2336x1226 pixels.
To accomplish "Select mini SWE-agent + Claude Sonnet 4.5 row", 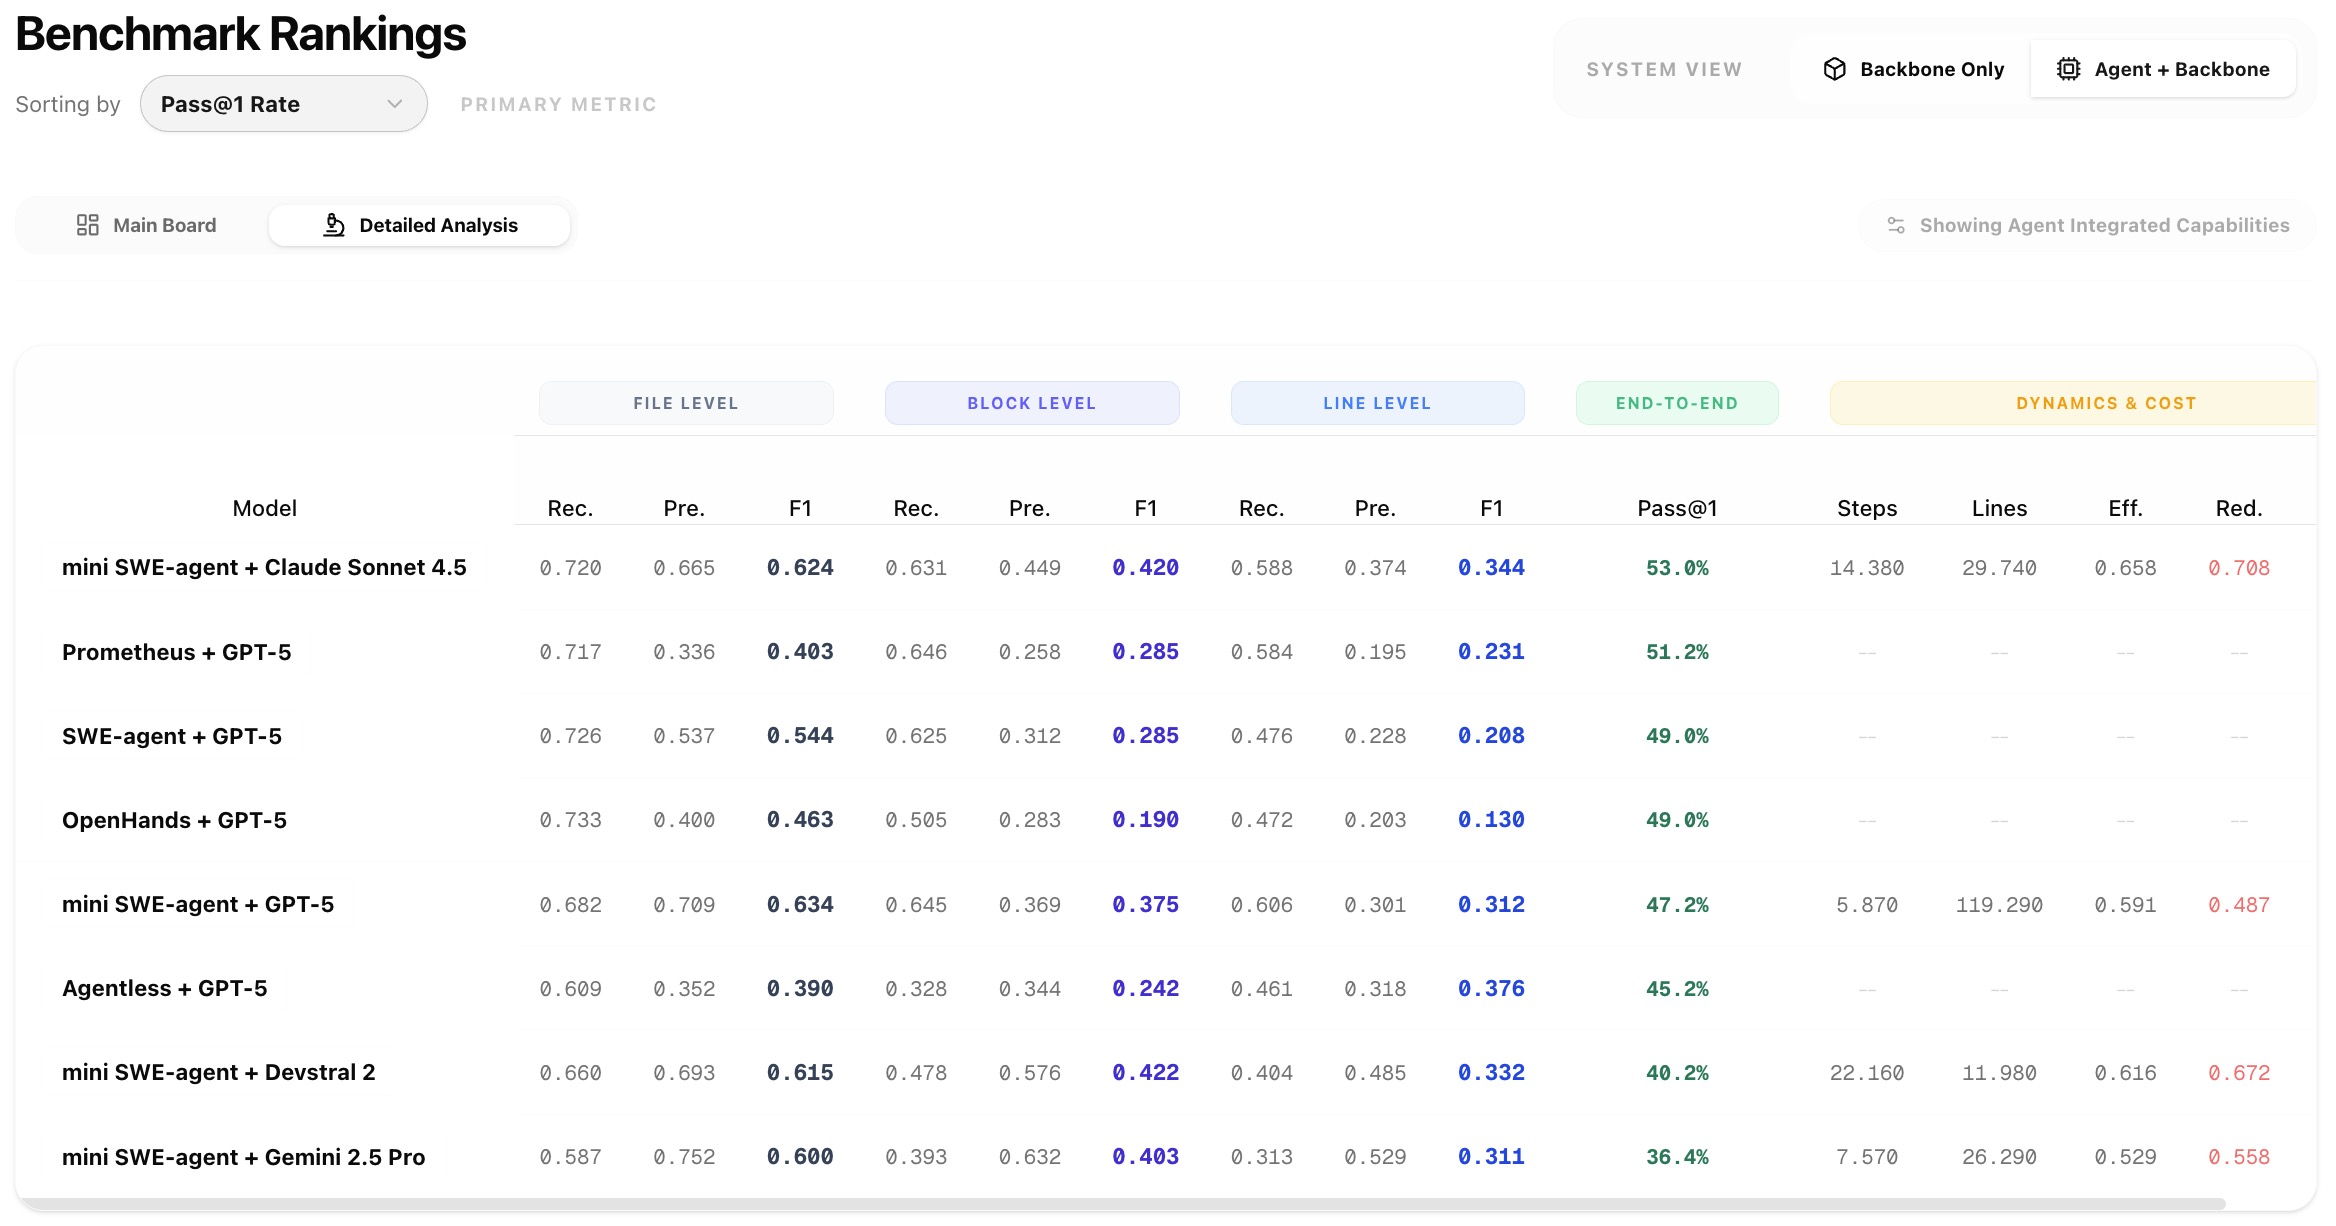I will pos(264,567).
